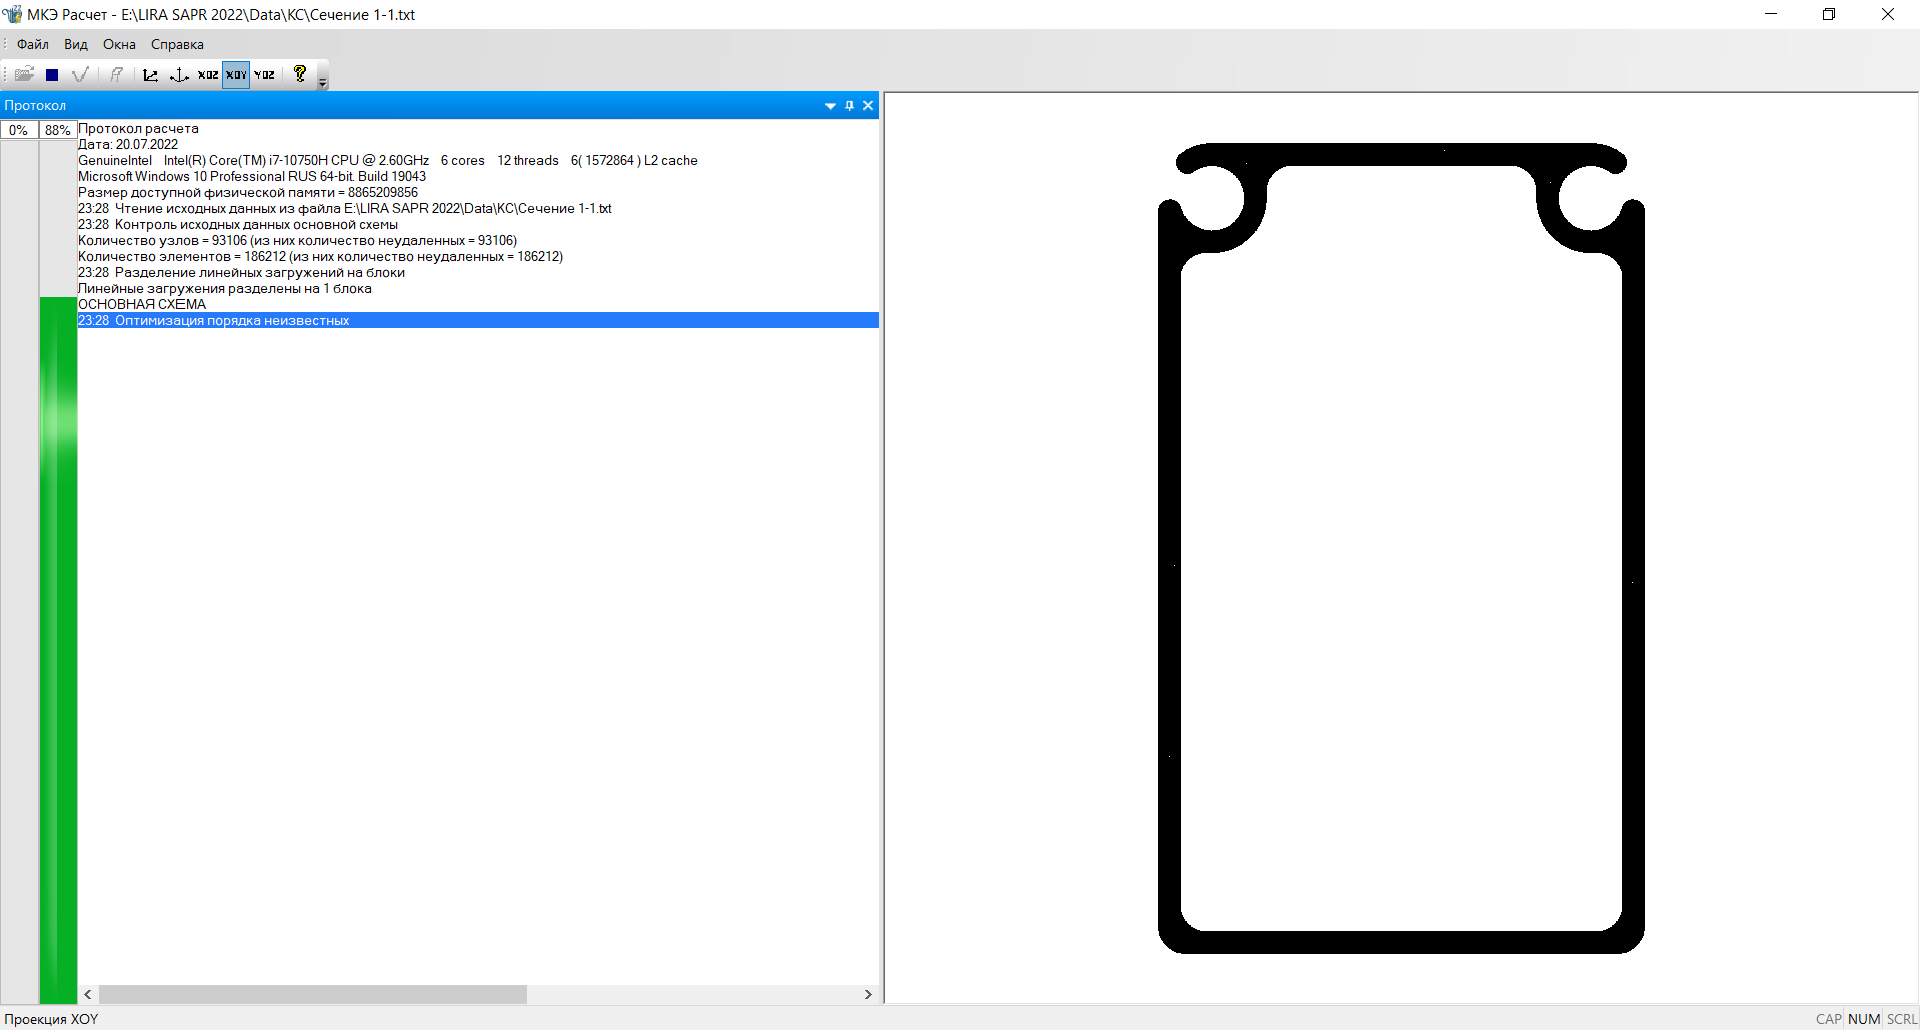1920x1030 pixels.
Task: Click the anchor-shaped axes icon
Action: (179, 74)
